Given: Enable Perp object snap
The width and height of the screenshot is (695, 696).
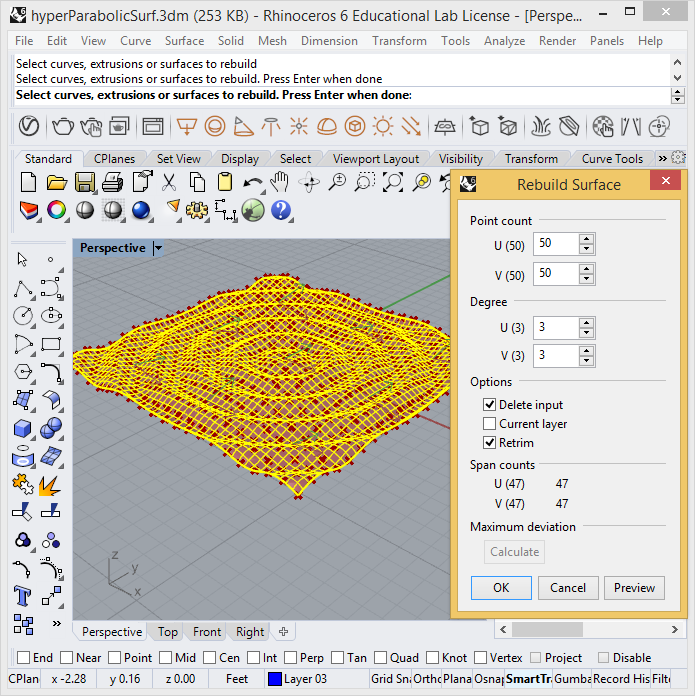Looking at the screenshot, I should 291,657.
